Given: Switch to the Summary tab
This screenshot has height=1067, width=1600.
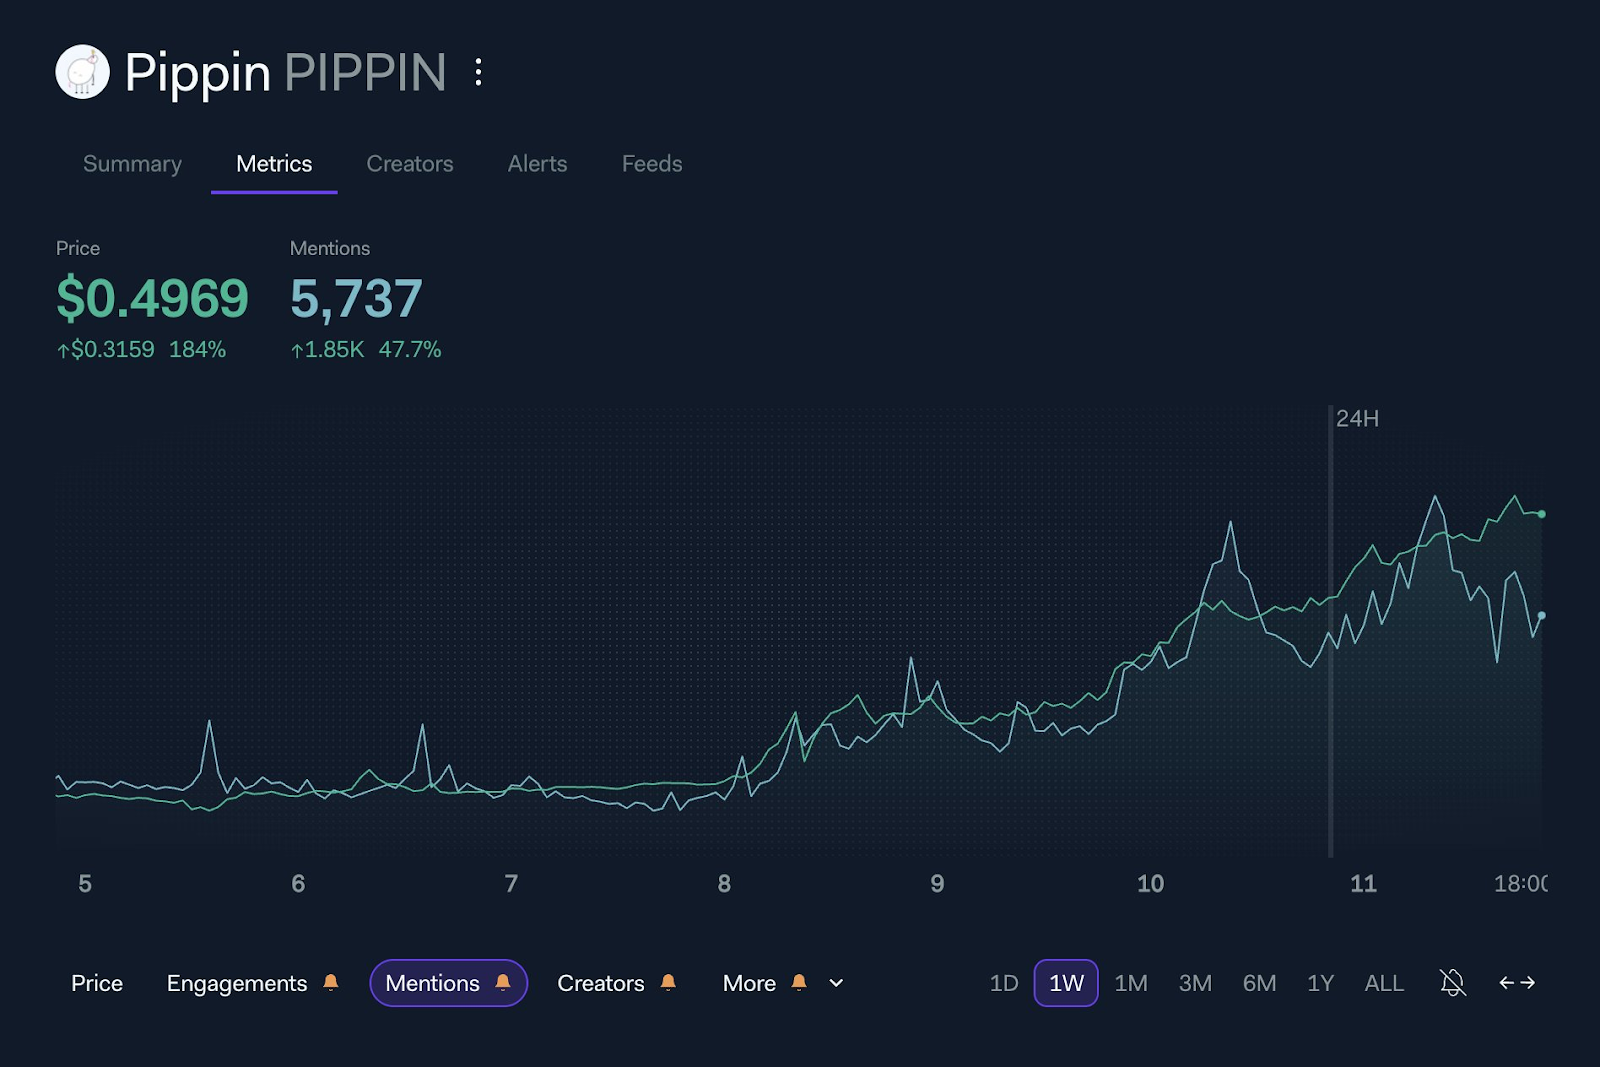Looking at the screenshot, I should point(131,164).
